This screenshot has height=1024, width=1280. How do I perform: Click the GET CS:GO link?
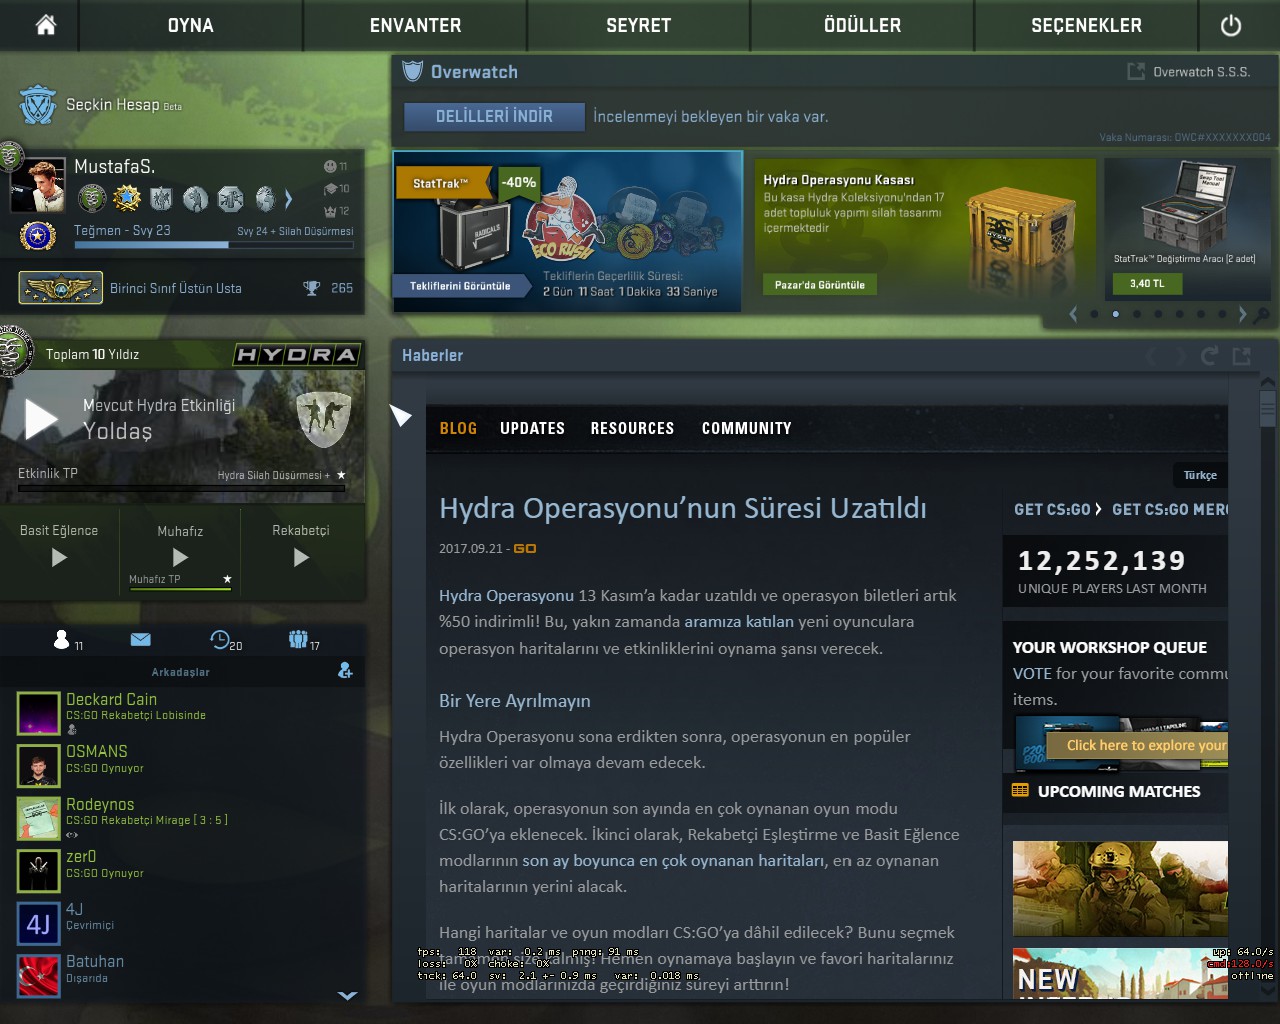1057,509
